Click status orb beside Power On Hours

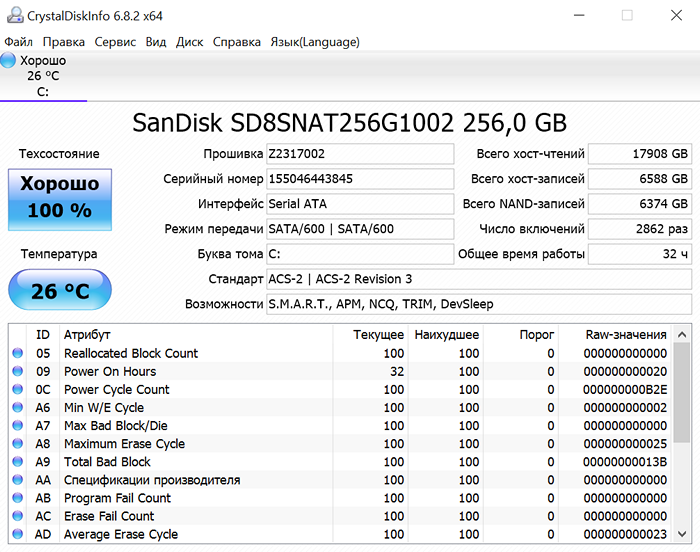click(x=18, y=371)
